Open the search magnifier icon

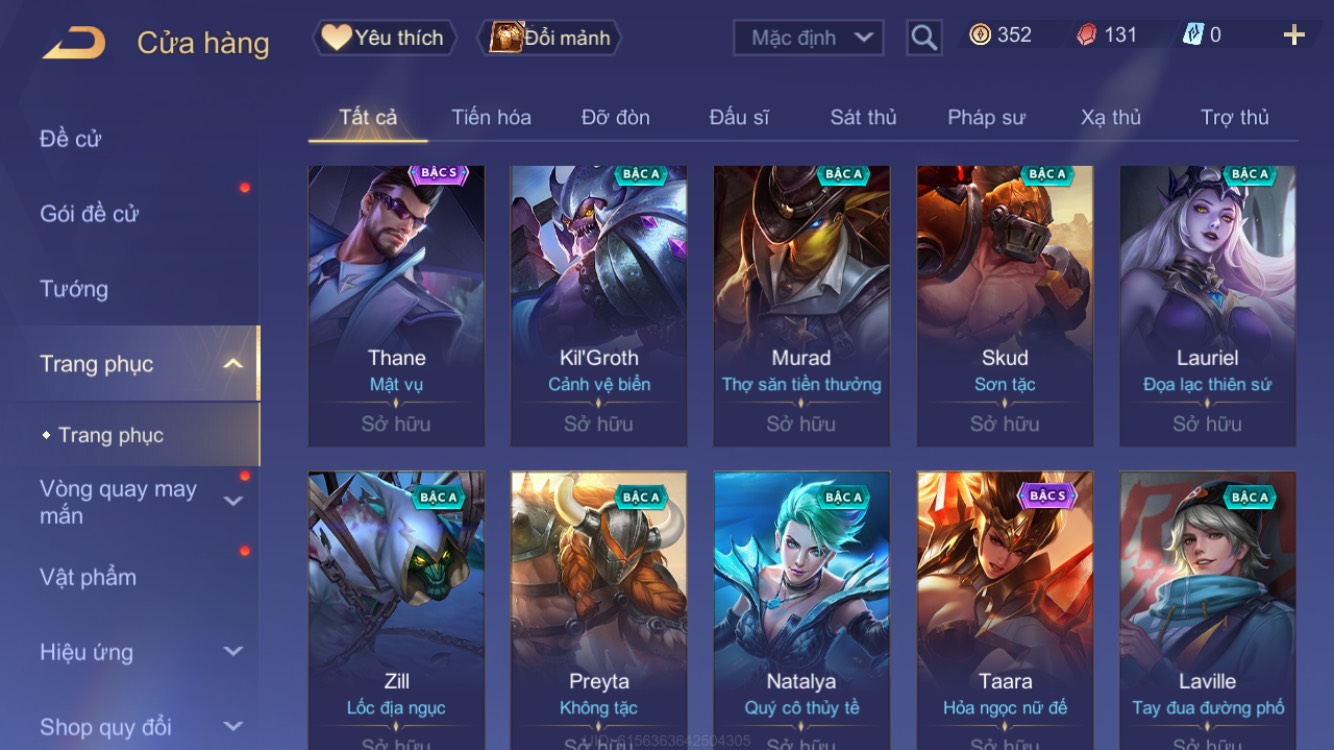(924, 38)
